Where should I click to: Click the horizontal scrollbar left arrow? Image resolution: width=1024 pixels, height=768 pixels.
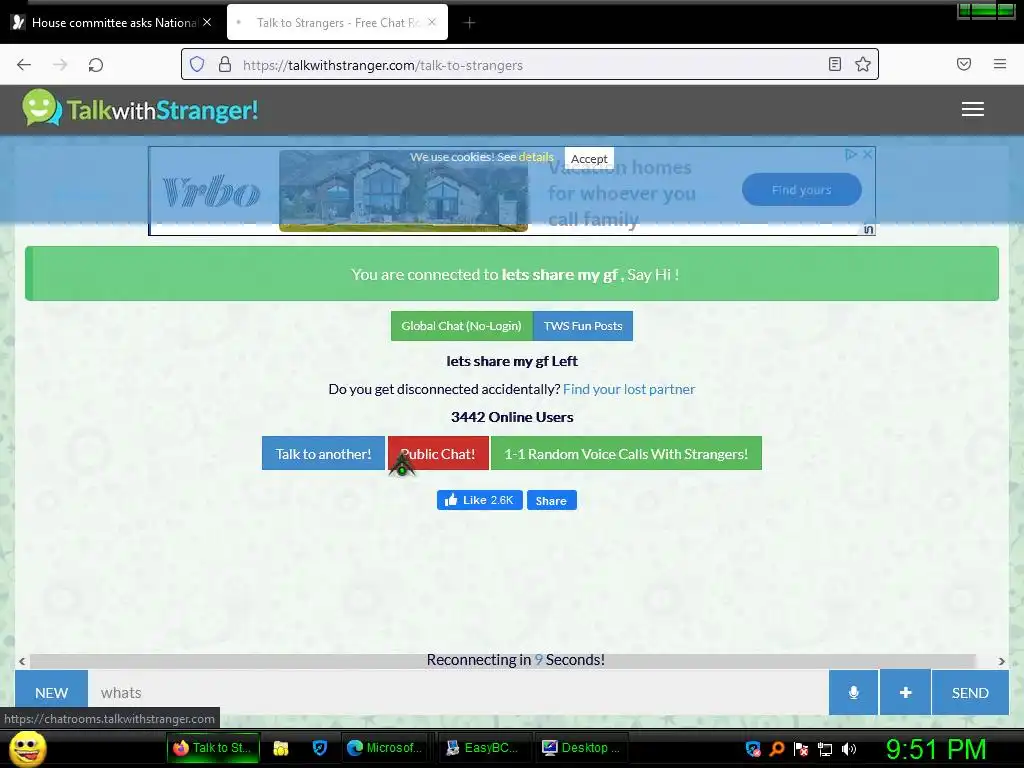click(x=22, y=661)
